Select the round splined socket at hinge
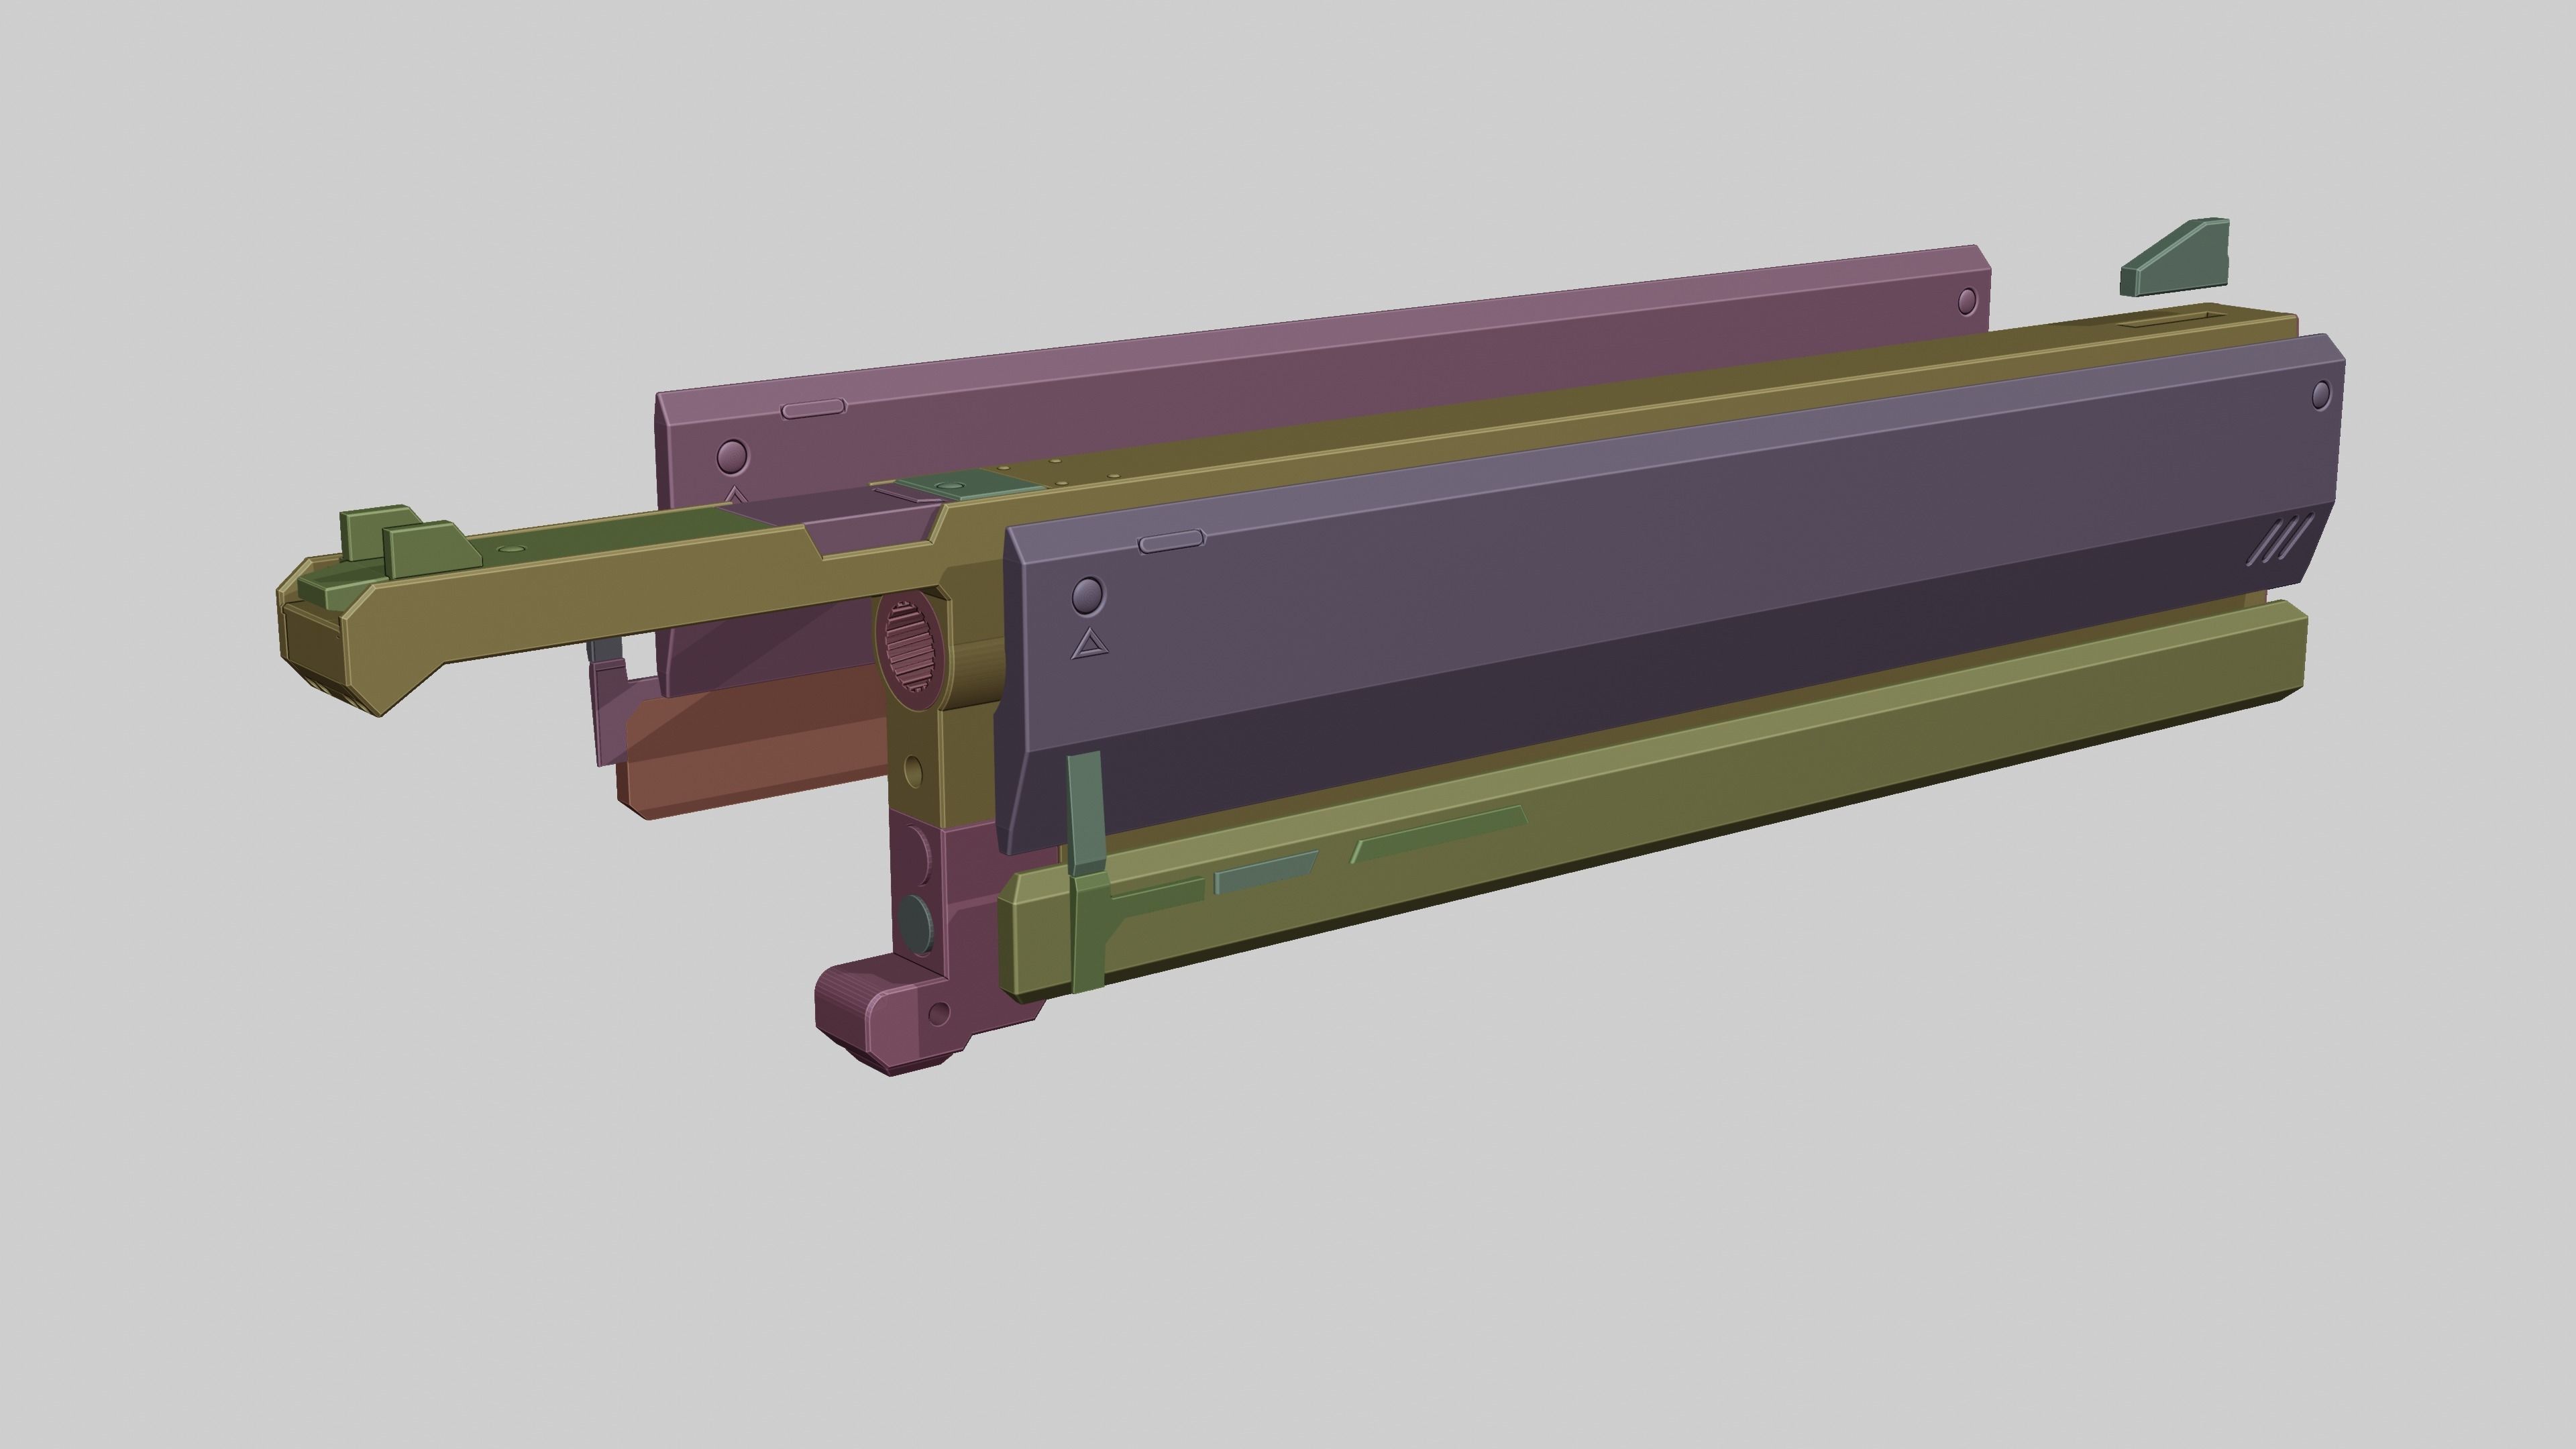Image resolution: width=2576 pixels, height=1449 pixels. pos(911,648)
